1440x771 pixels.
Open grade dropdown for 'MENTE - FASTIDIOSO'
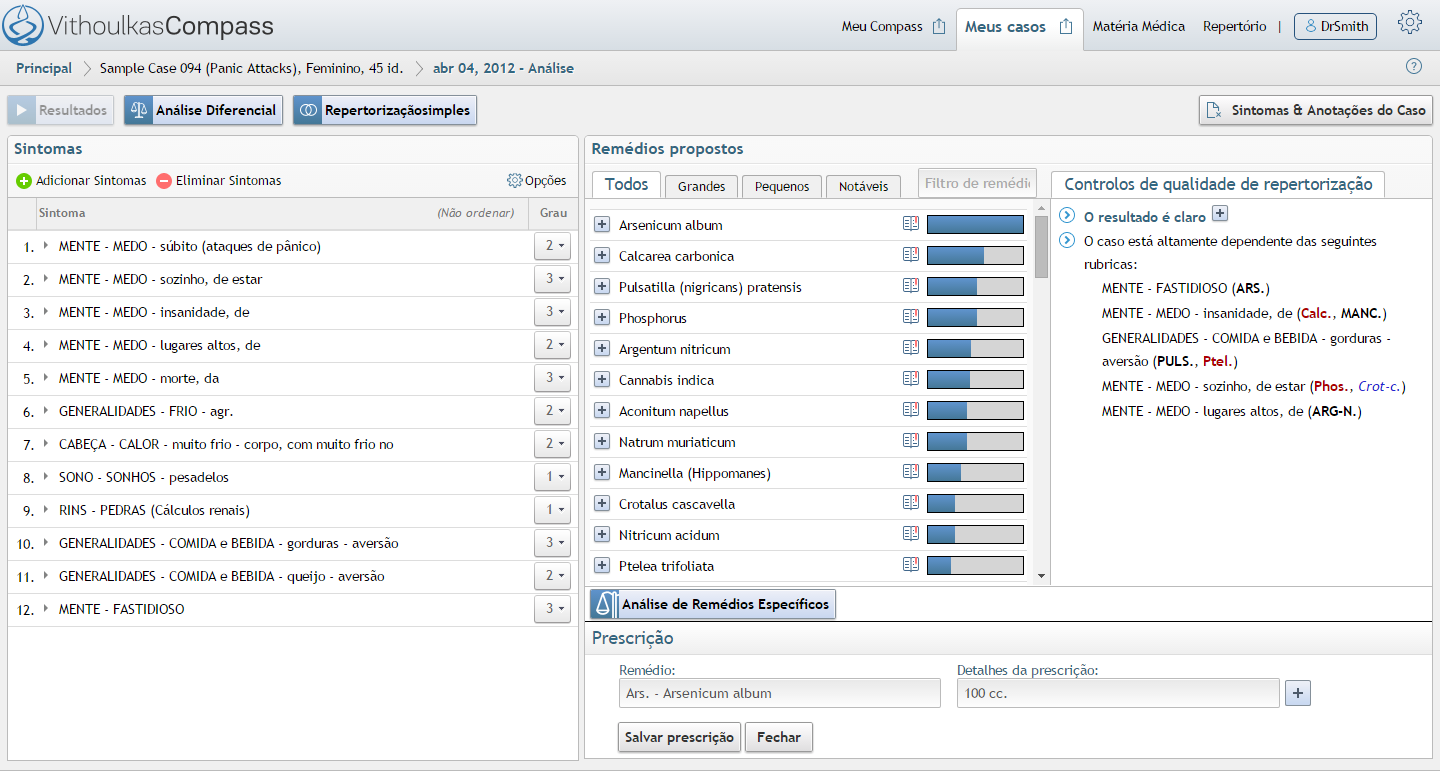coord(552,609)
